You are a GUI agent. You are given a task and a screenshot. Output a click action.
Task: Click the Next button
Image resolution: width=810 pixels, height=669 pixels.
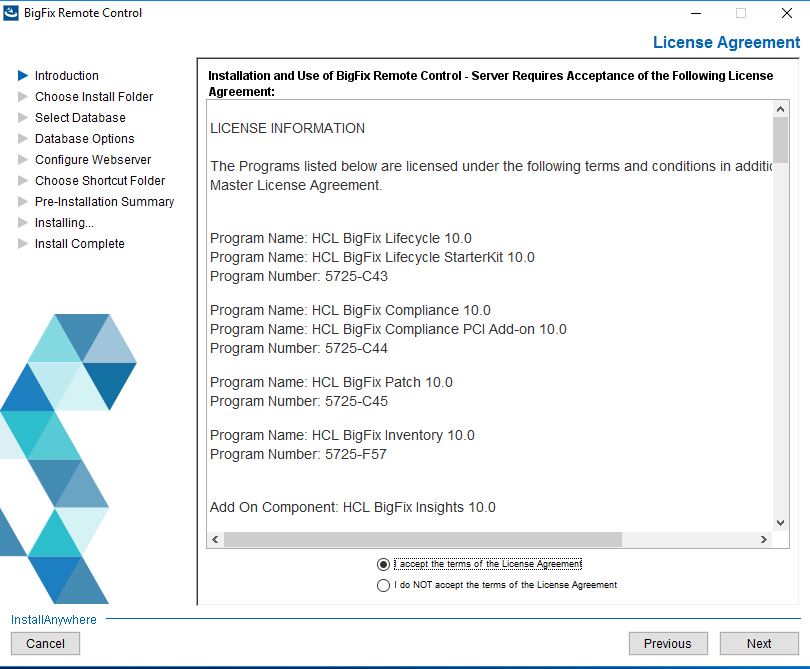click(x=759, y=644)
